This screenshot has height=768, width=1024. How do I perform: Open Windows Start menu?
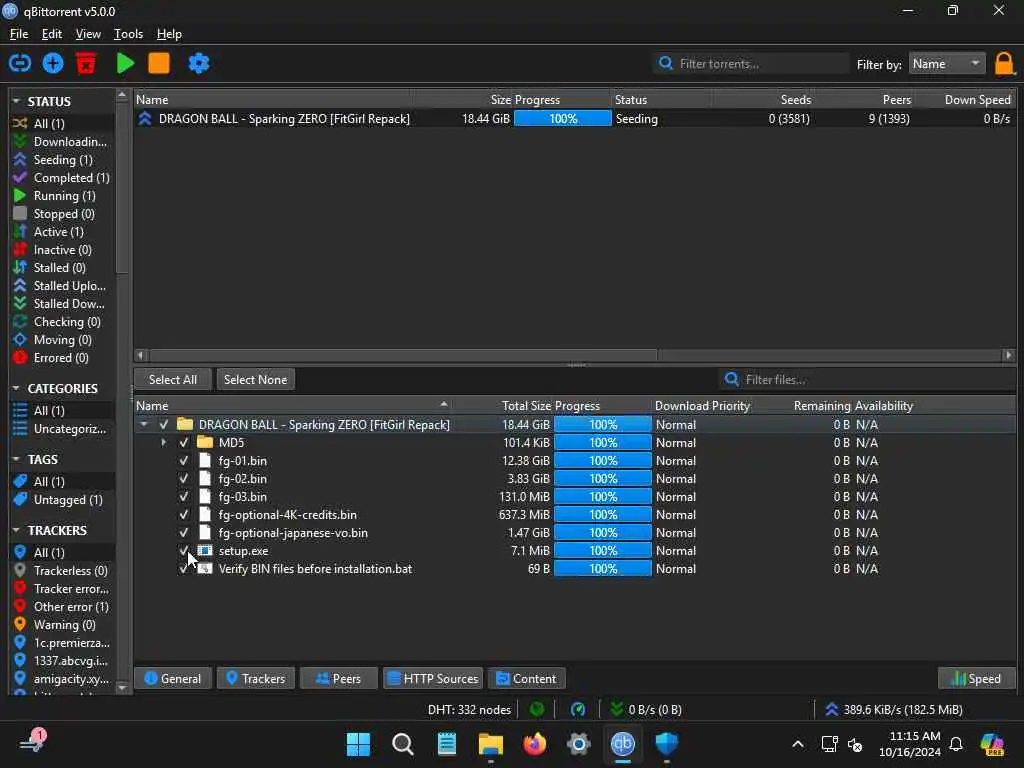point(358,744)
